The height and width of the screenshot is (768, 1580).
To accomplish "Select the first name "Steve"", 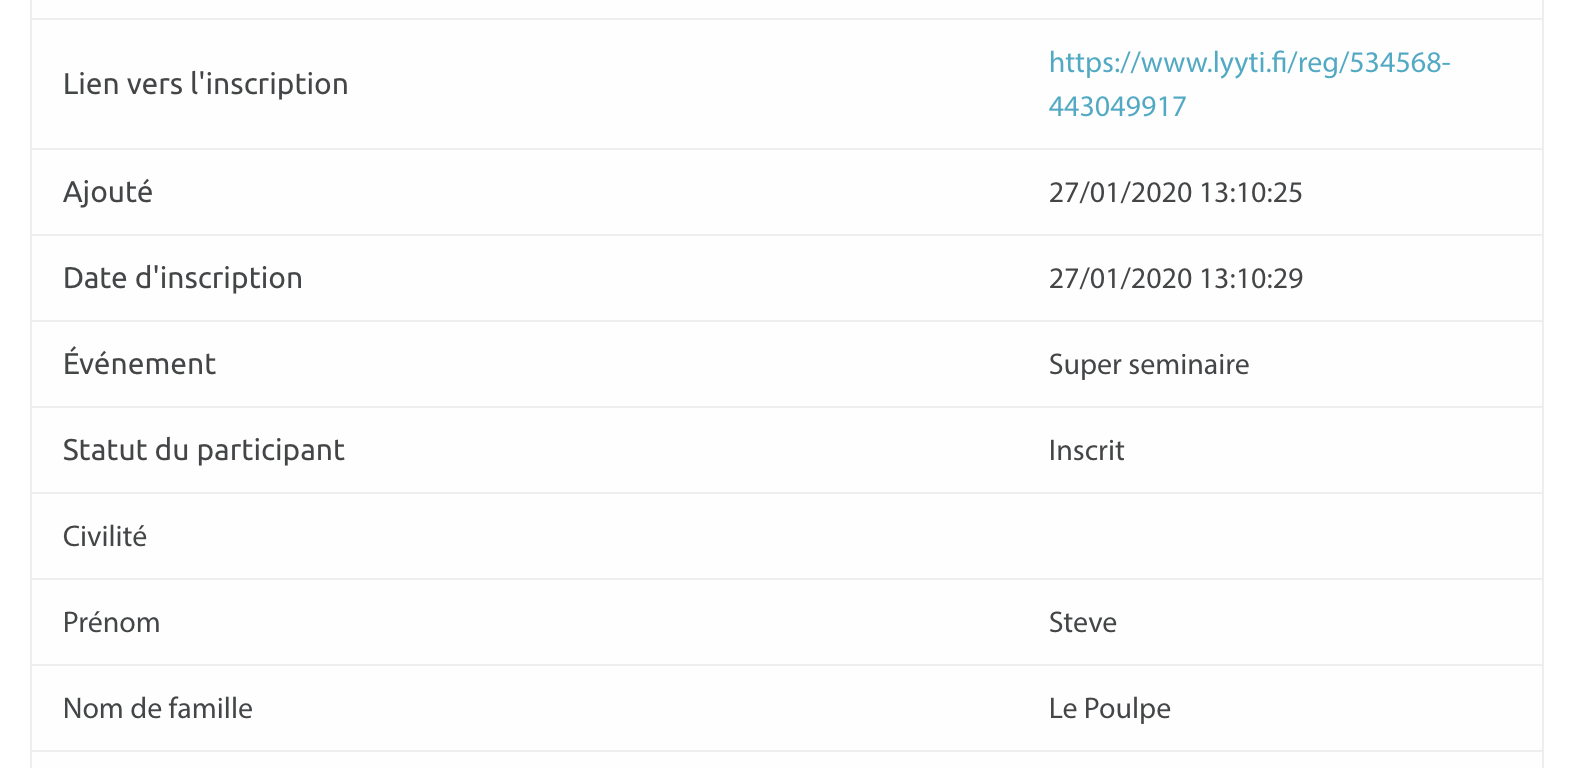I will [x=1082, y=622].
